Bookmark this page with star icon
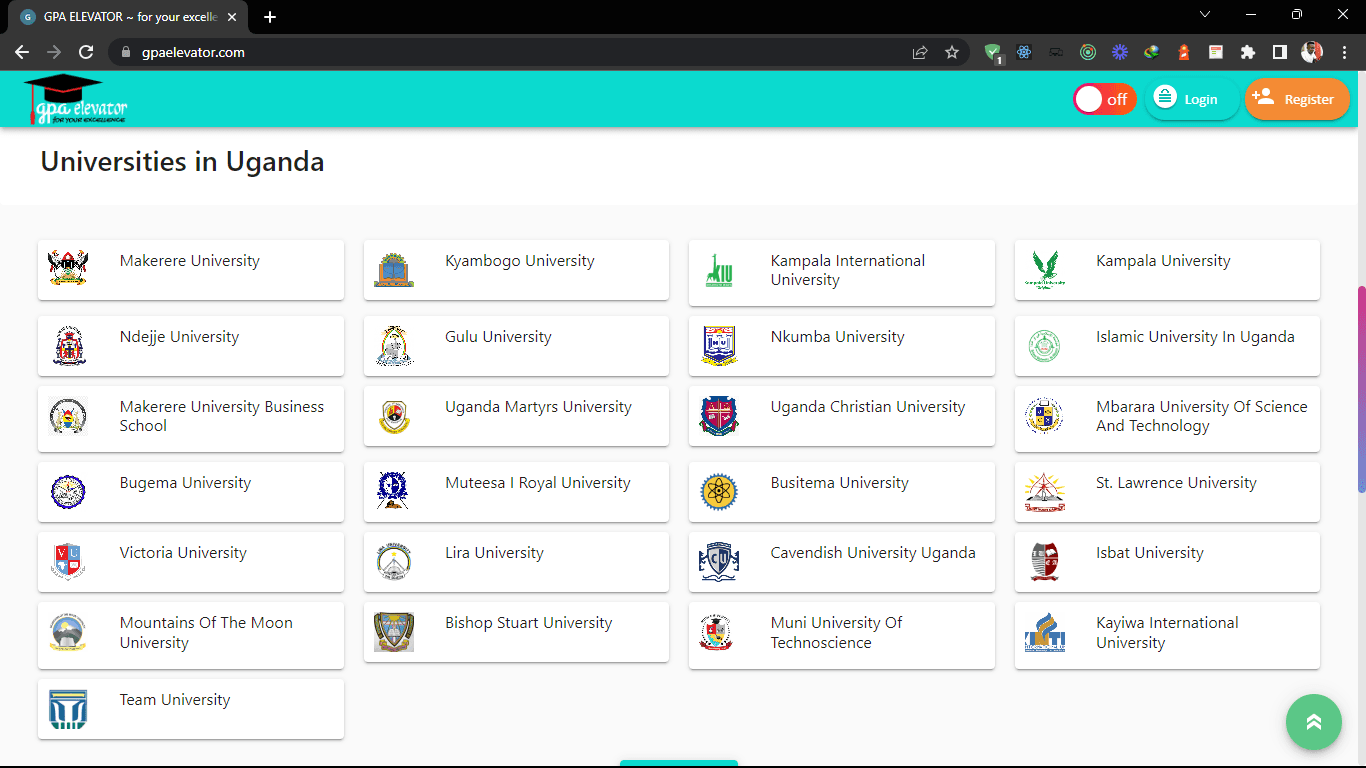1366x768 pixels. 952,52
